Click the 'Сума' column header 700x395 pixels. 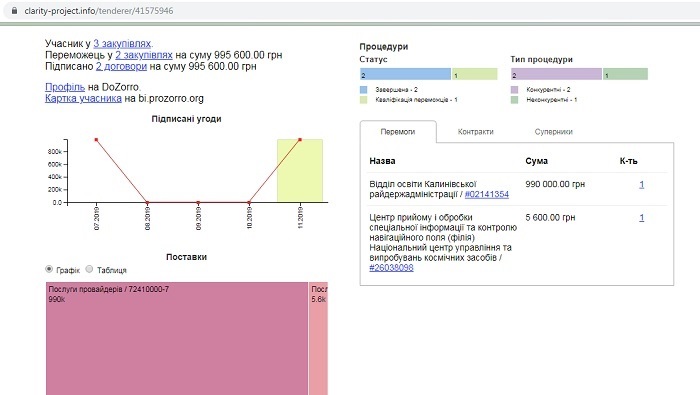(x=537, y=161)
